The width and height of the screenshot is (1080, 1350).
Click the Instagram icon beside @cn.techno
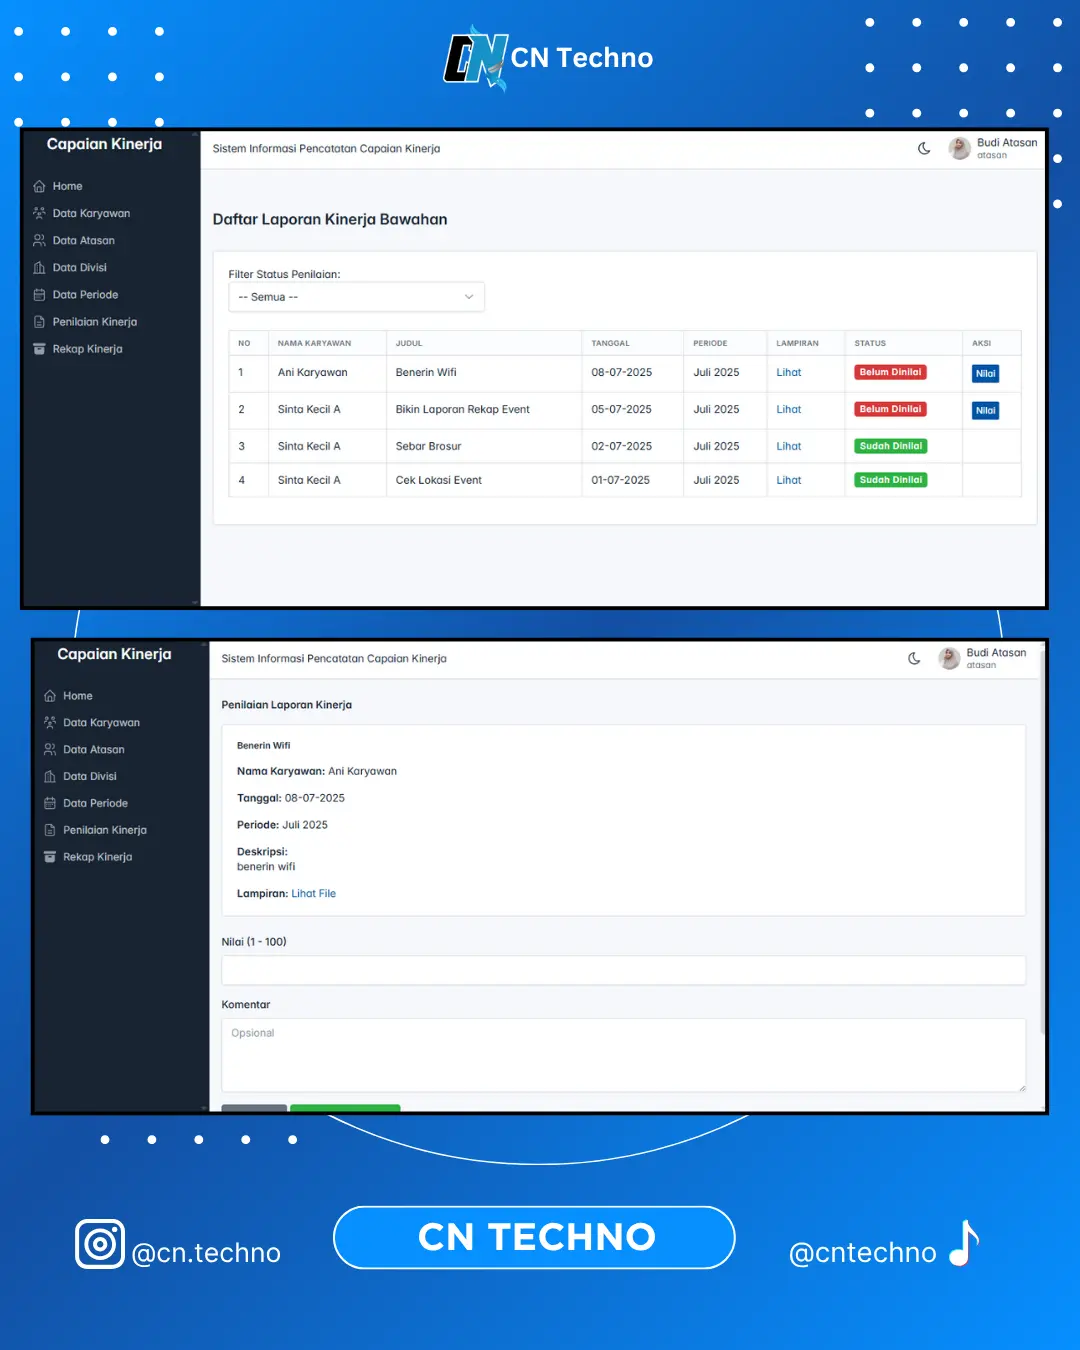tap(100, 1244)
